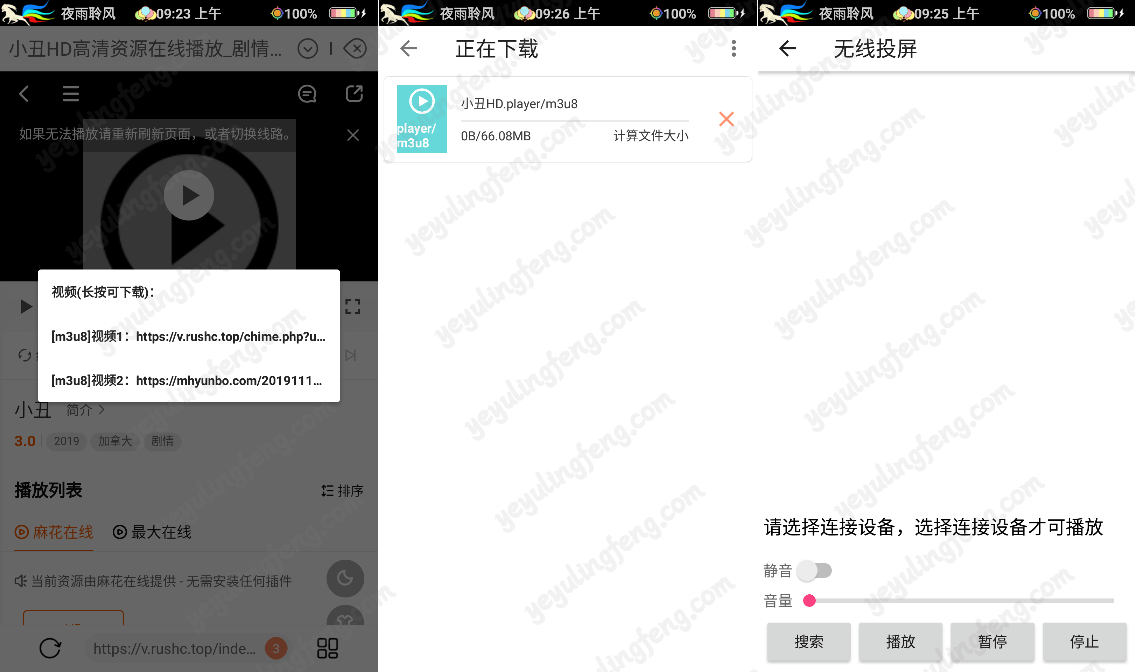The height and width of the screenshot is (672, 1135).
Task: Open three-dot overflow menu in 正在下载
Action: coord(733,49)
